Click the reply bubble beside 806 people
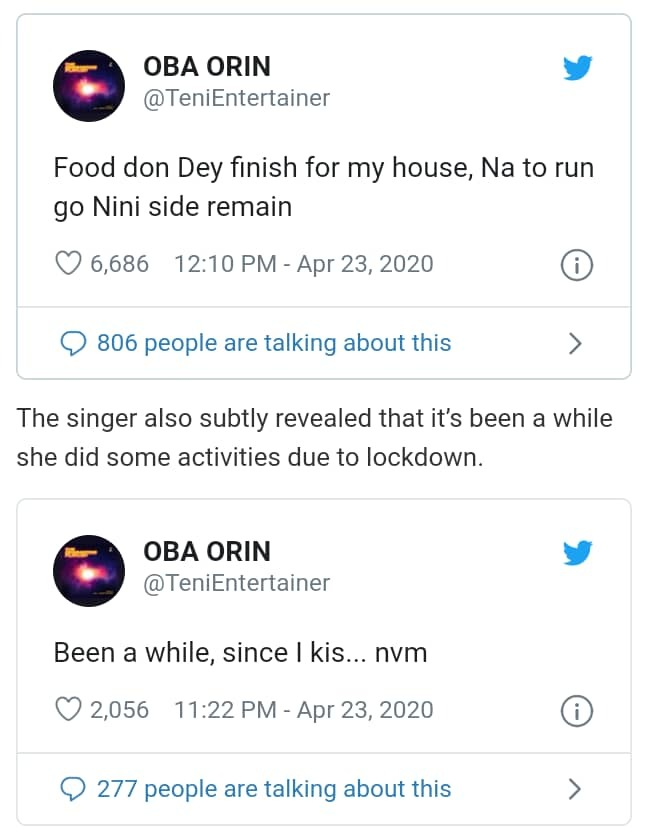The height and width of the screenshot is (838, 646). tap(74, 343)
